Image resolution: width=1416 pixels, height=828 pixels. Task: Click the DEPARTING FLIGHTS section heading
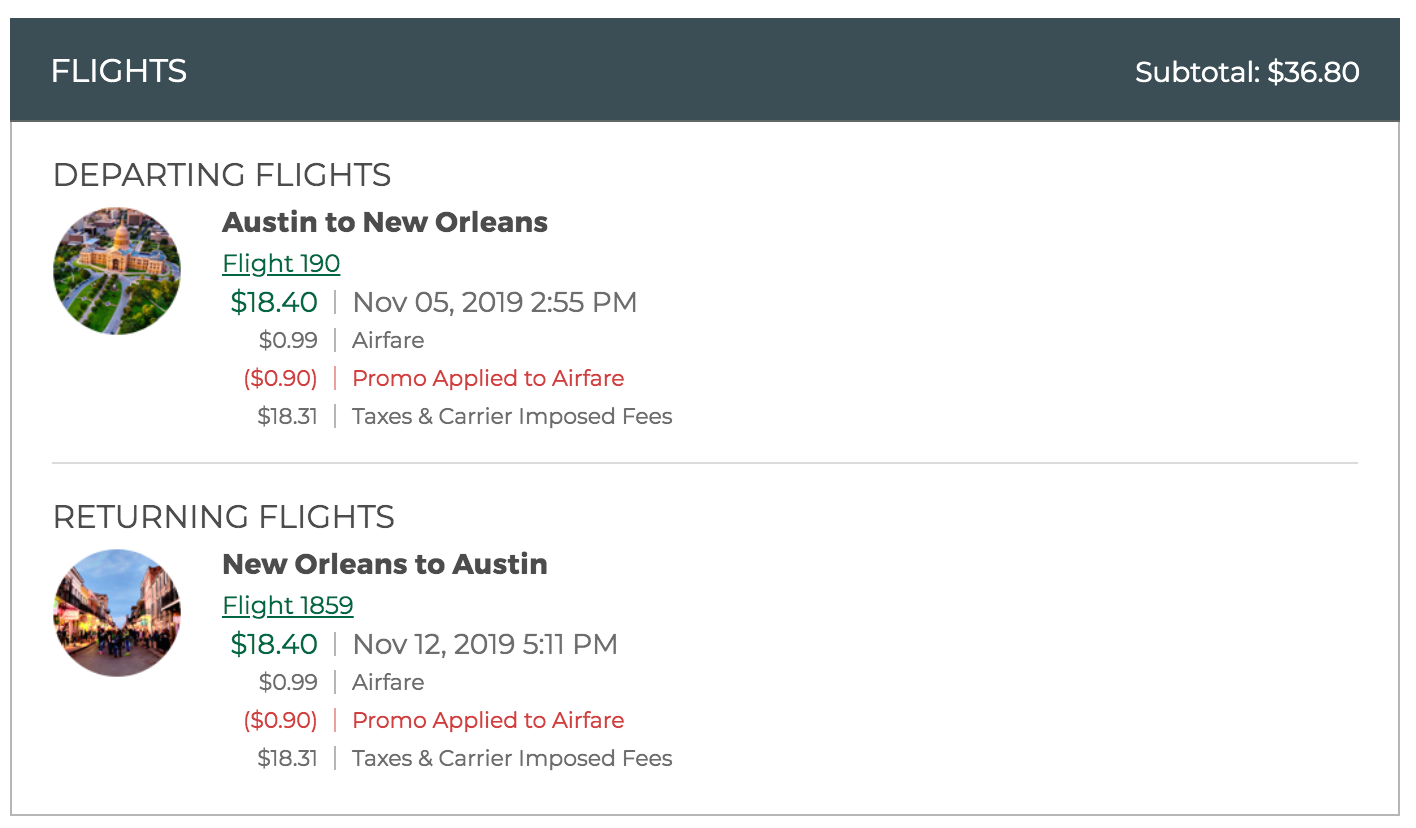click(x=222, y=175)
